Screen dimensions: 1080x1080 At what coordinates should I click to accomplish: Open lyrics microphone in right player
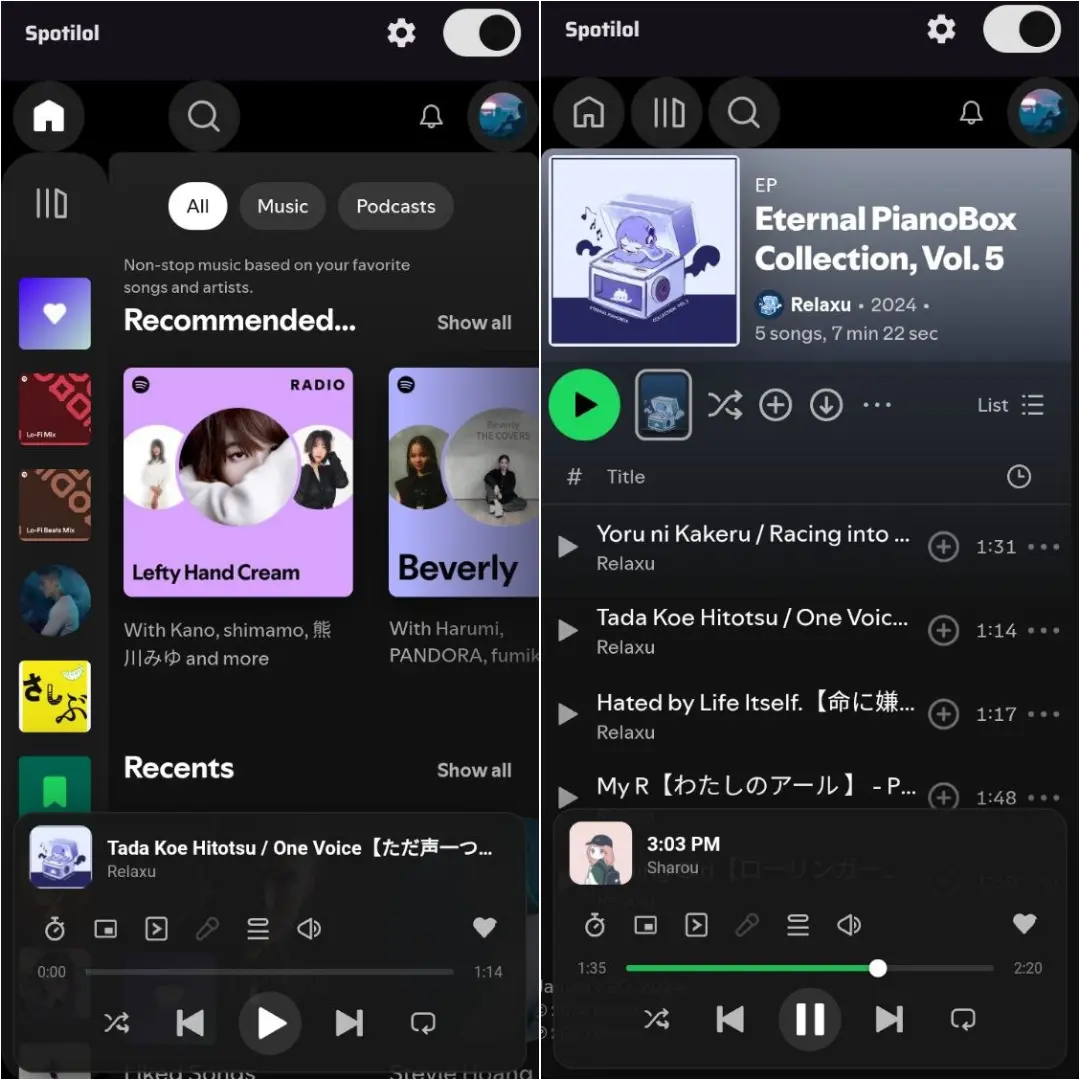pyautogui.click(x=747, y=925)
